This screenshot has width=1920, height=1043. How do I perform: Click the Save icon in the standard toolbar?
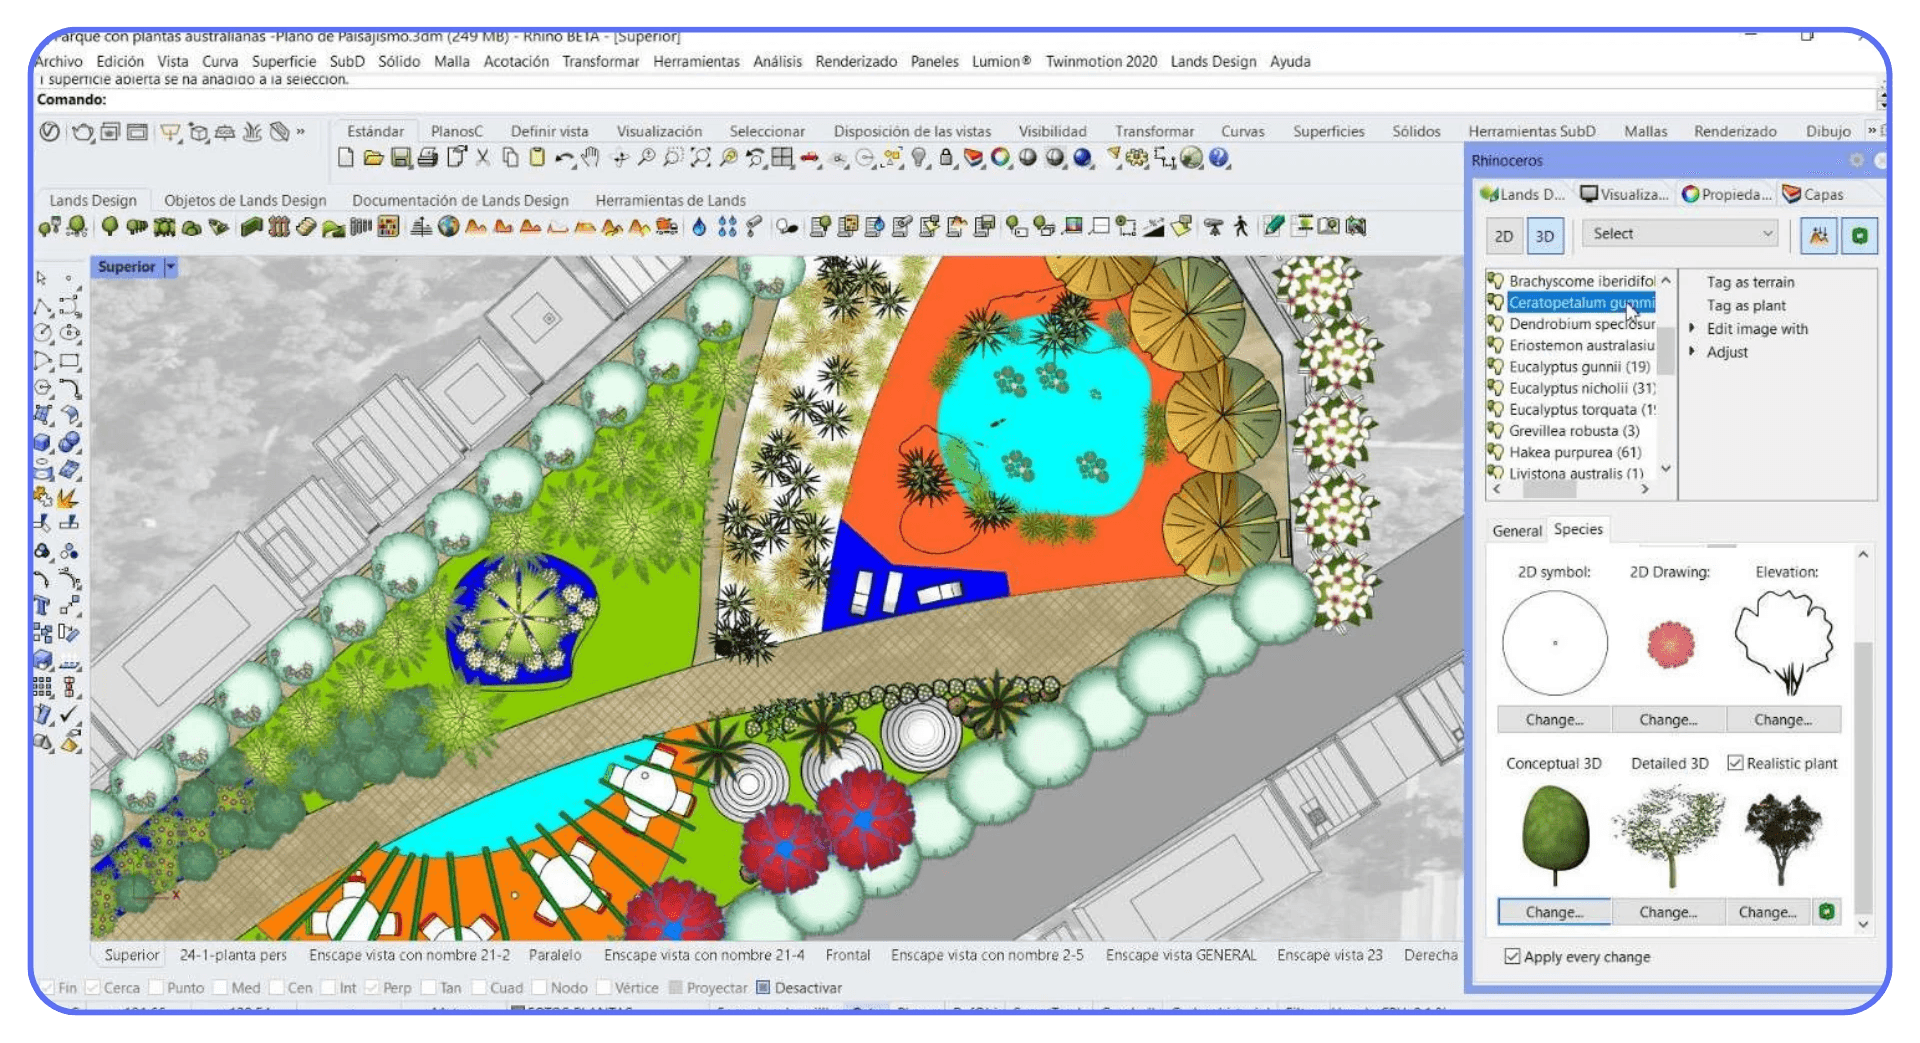click(x=403, y=156)
